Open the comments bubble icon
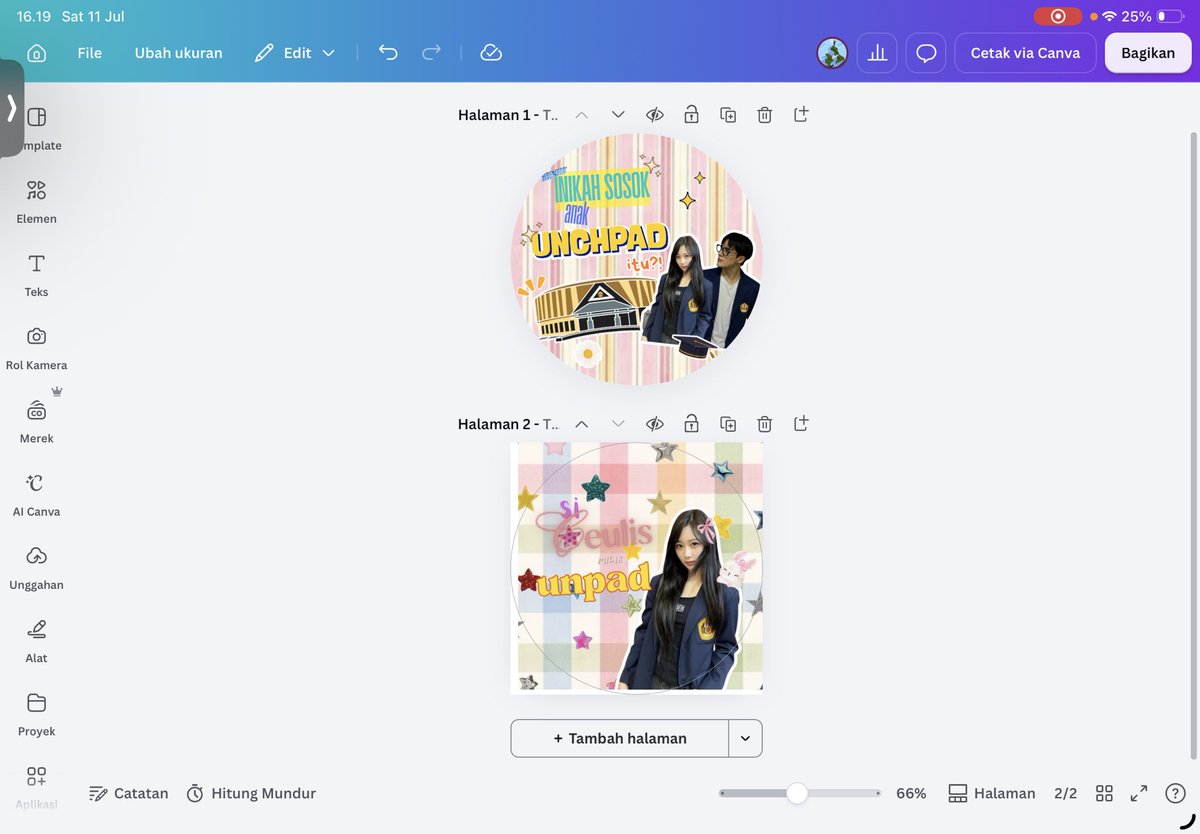 point(926,53)
